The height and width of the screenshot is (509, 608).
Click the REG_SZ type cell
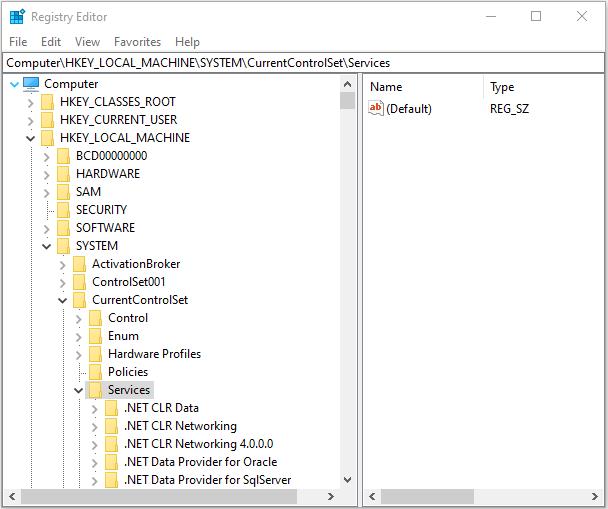(x=509, y=109)
